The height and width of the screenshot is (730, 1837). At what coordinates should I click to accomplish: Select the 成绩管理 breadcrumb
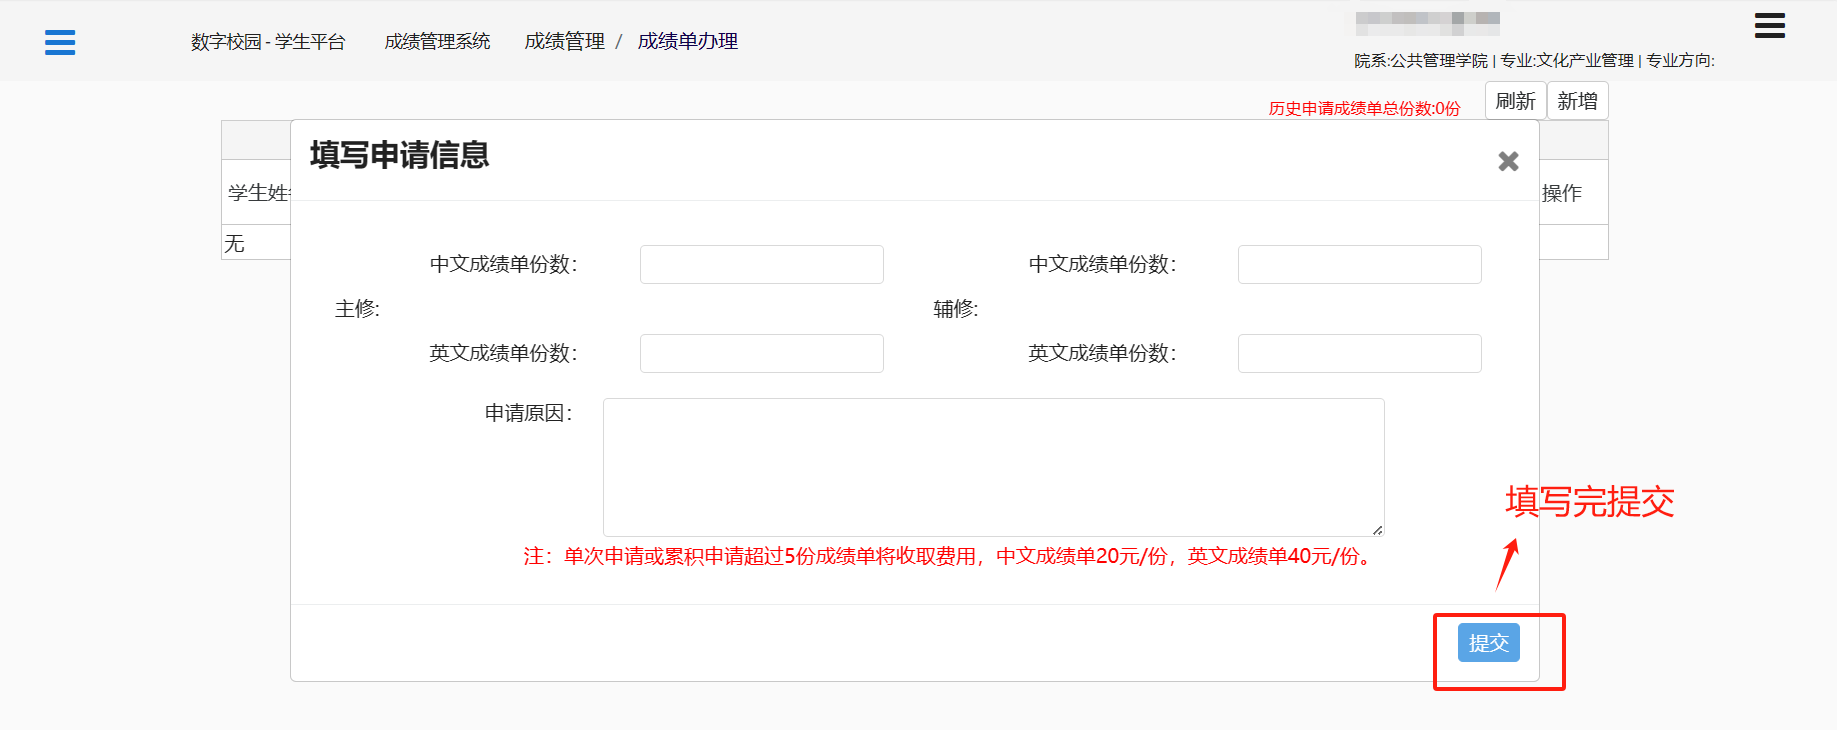[x=564, y=42]
